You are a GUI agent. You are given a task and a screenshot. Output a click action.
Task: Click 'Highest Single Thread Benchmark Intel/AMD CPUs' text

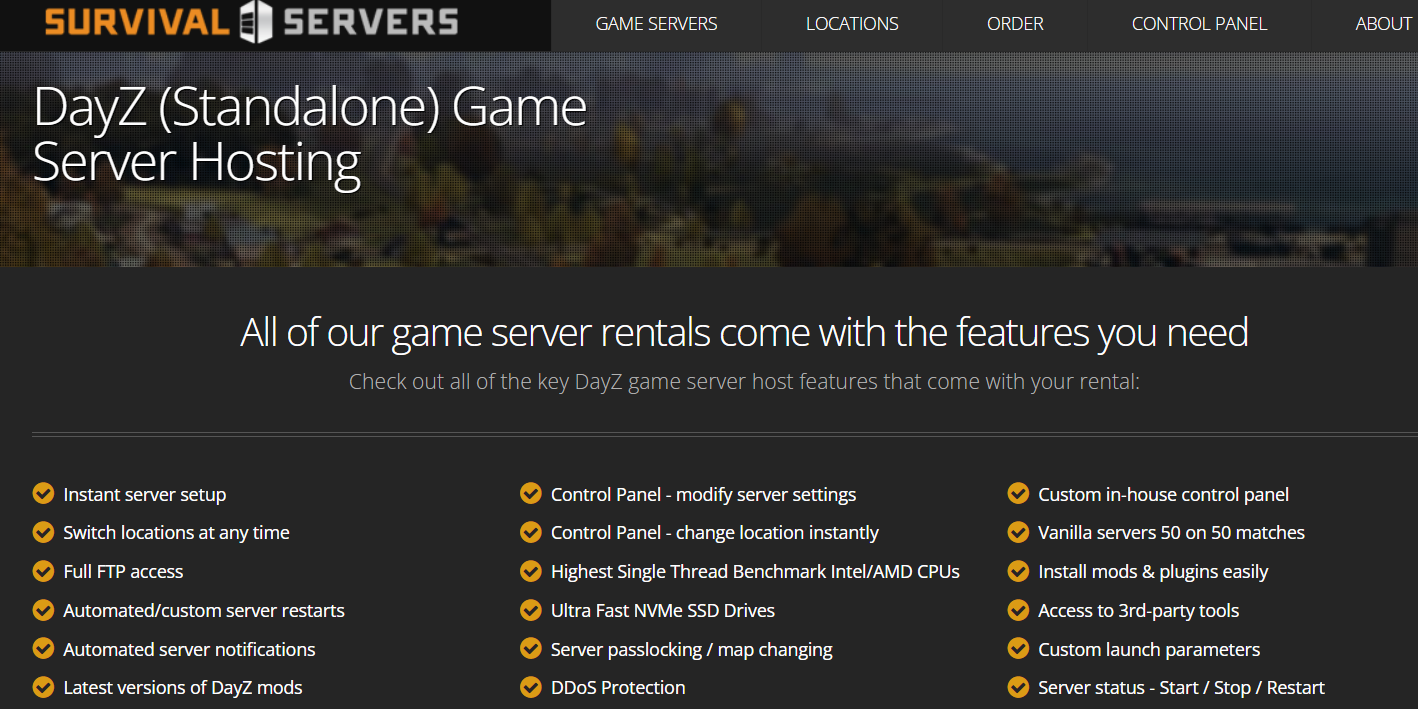coord(755,572)
